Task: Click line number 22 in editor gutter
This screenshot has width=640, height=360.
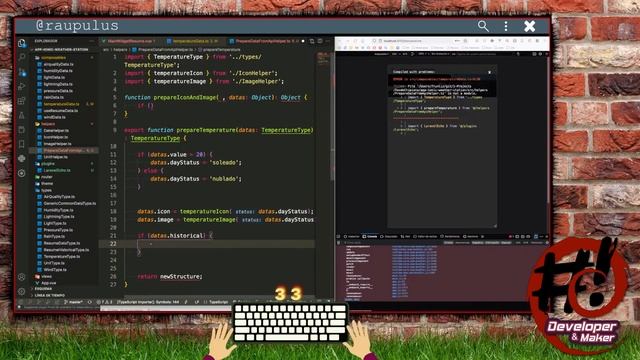Action: tap(113, 244)
